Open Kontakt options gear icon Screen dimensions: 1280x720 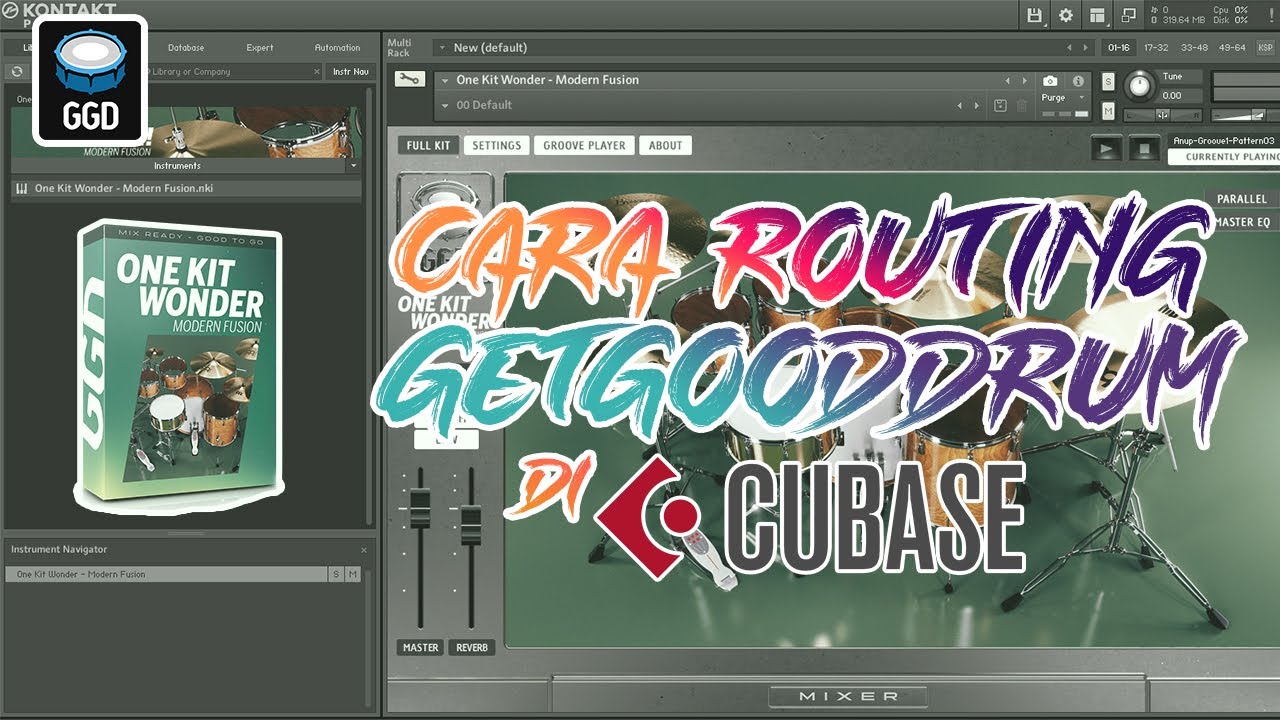1066,15
